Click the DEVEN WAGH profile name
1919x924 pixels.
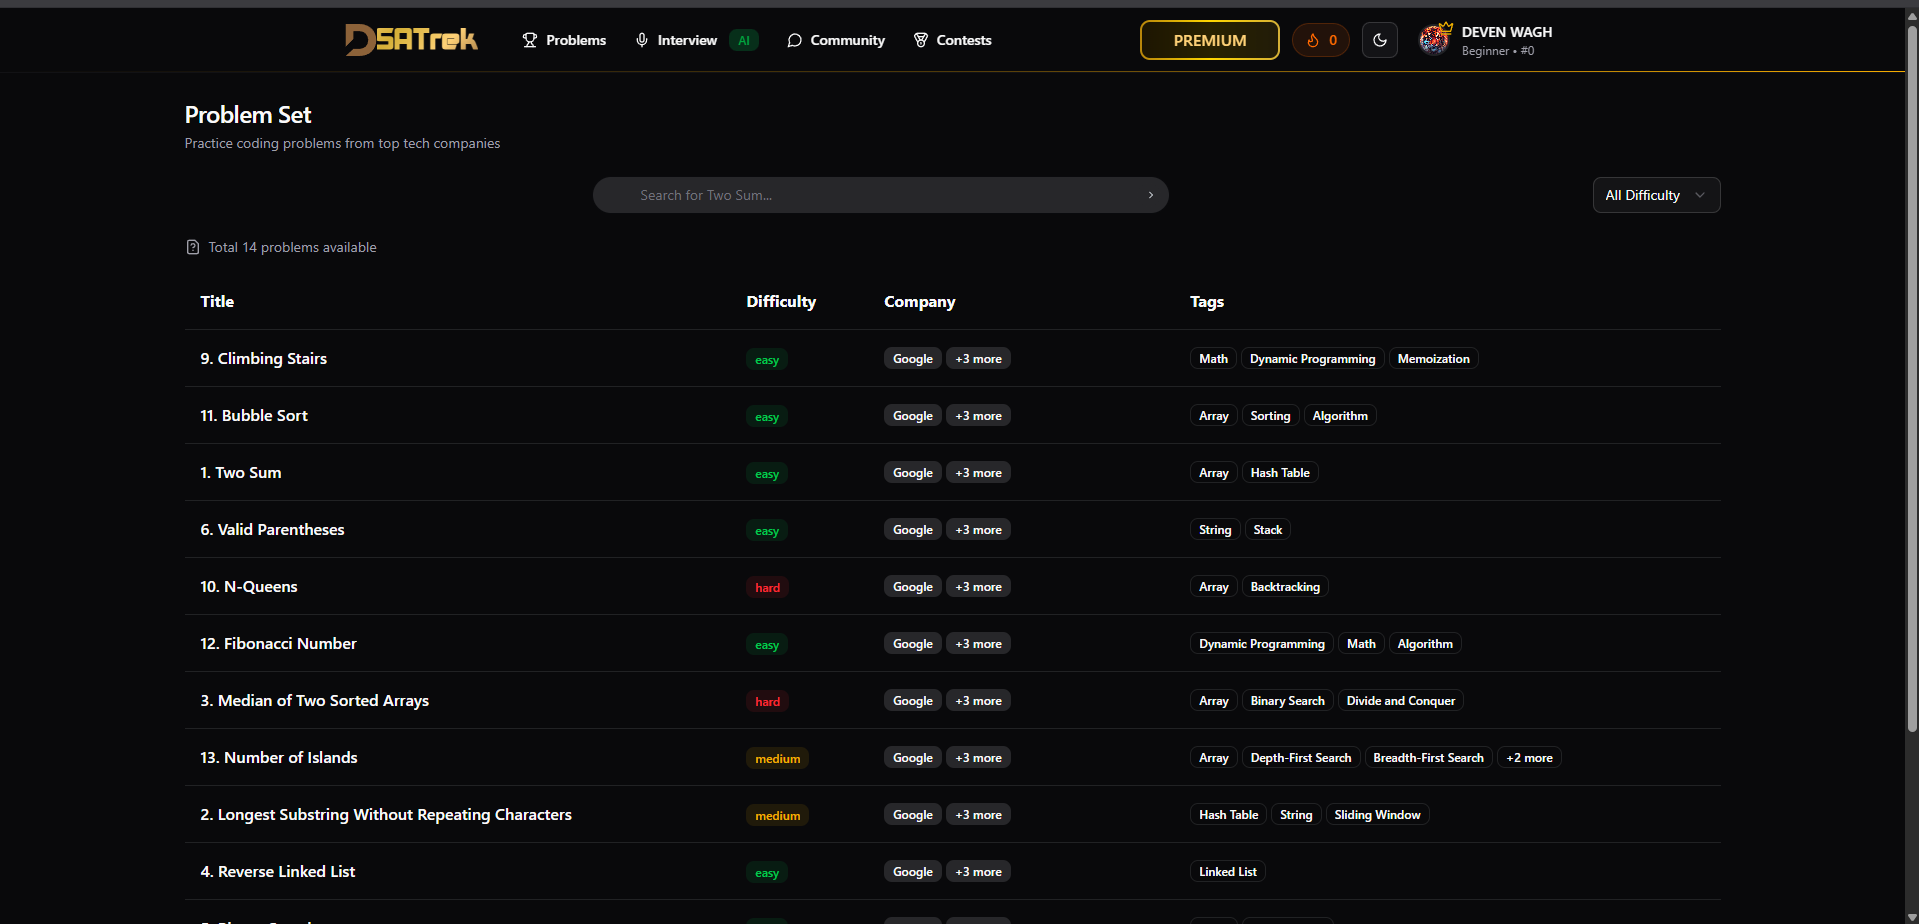[1507, 32]
